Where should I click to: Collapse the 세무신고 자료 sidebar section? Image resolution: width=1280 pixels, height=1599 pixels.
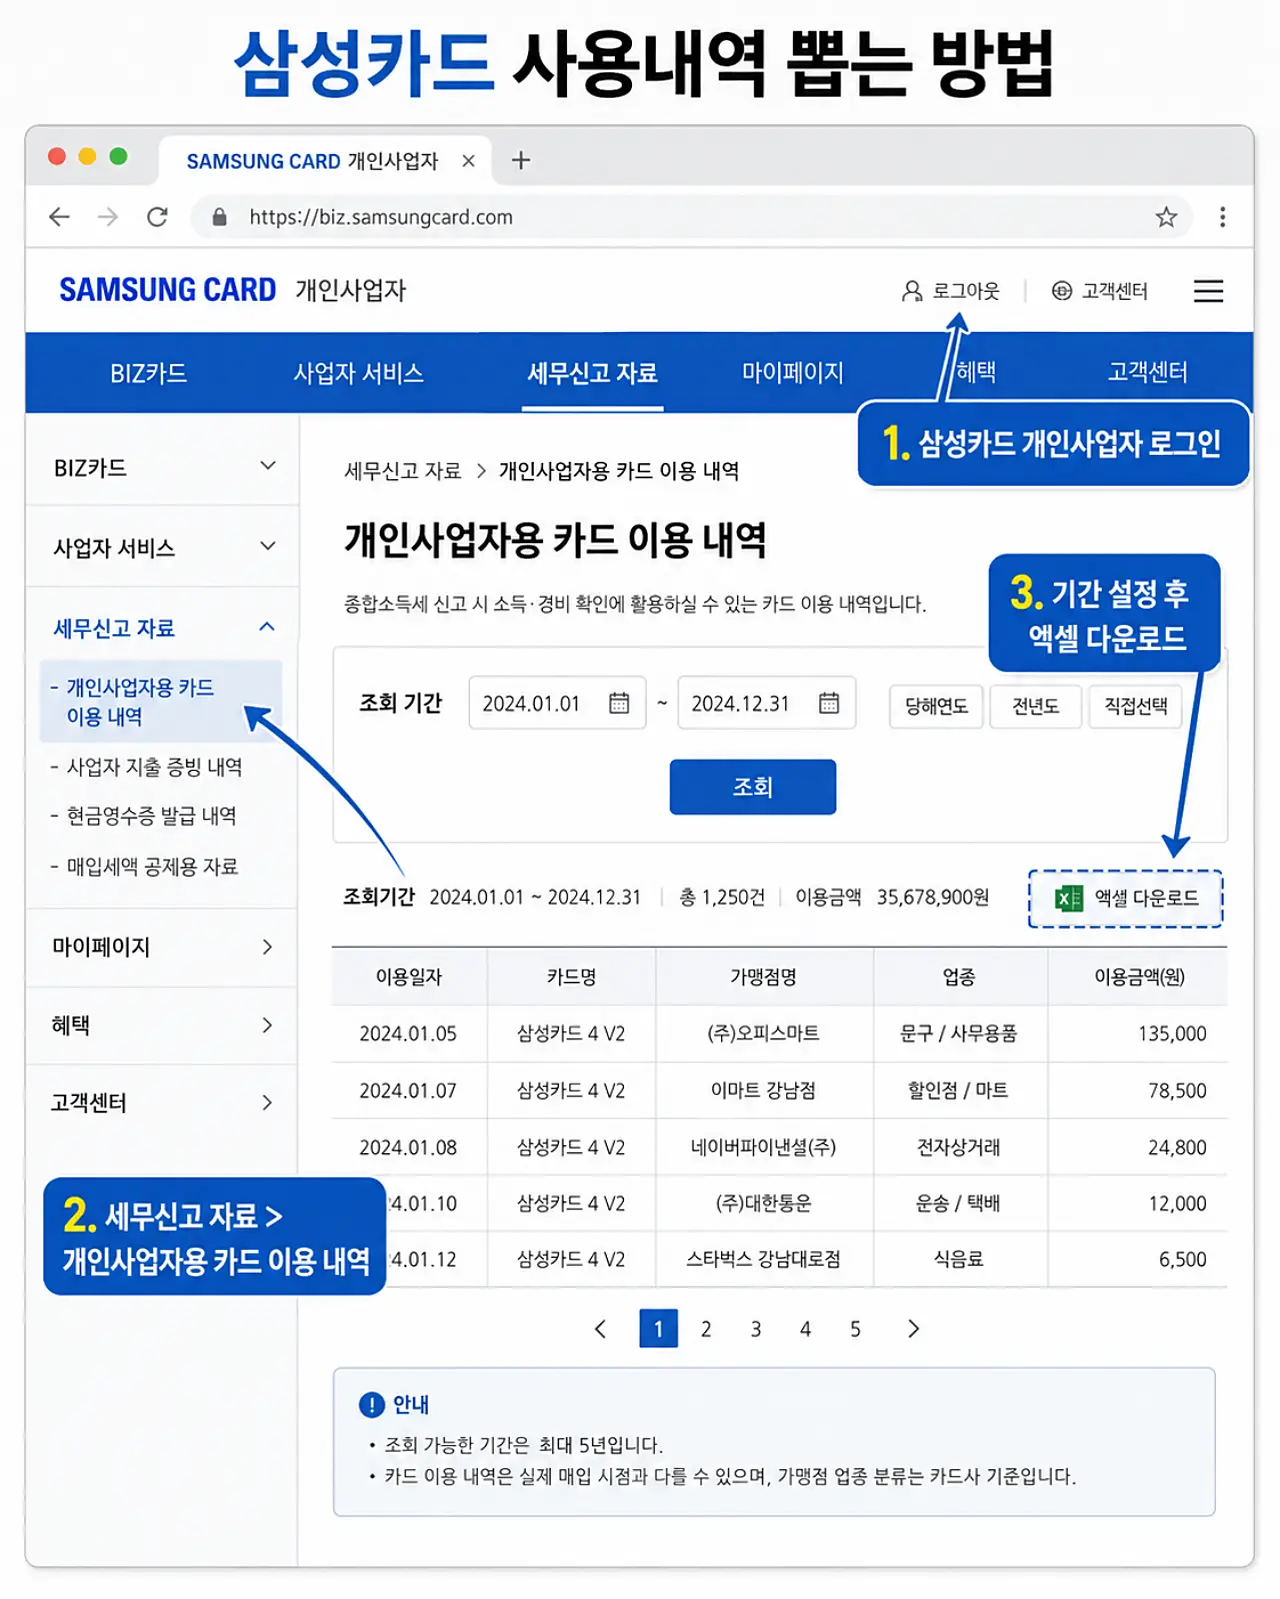point(162,627)
